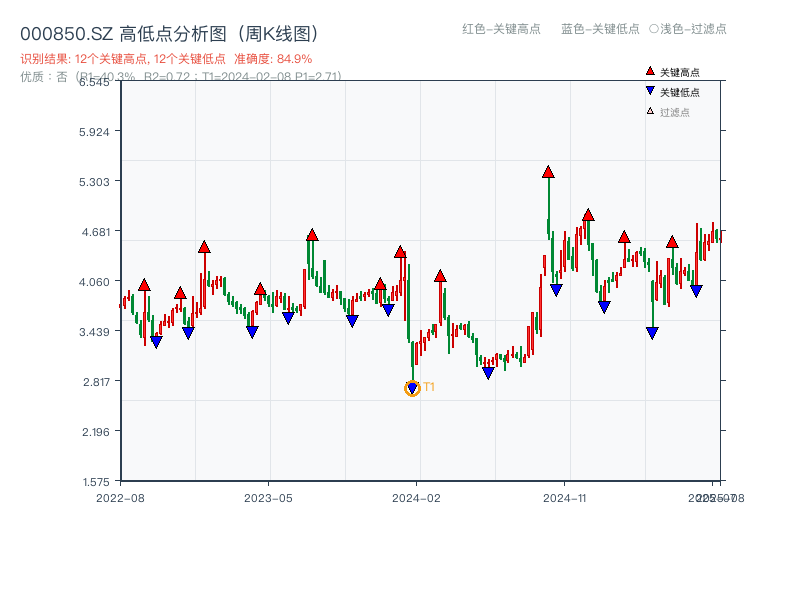Click the red triangle icon beside 关键高点 legend

[x=650, y=71]
